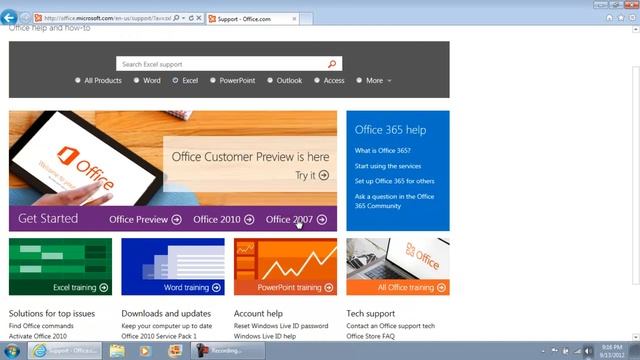Click the Recording app on taskbar
The image size is (640, 360).
(x=228, y=351)
